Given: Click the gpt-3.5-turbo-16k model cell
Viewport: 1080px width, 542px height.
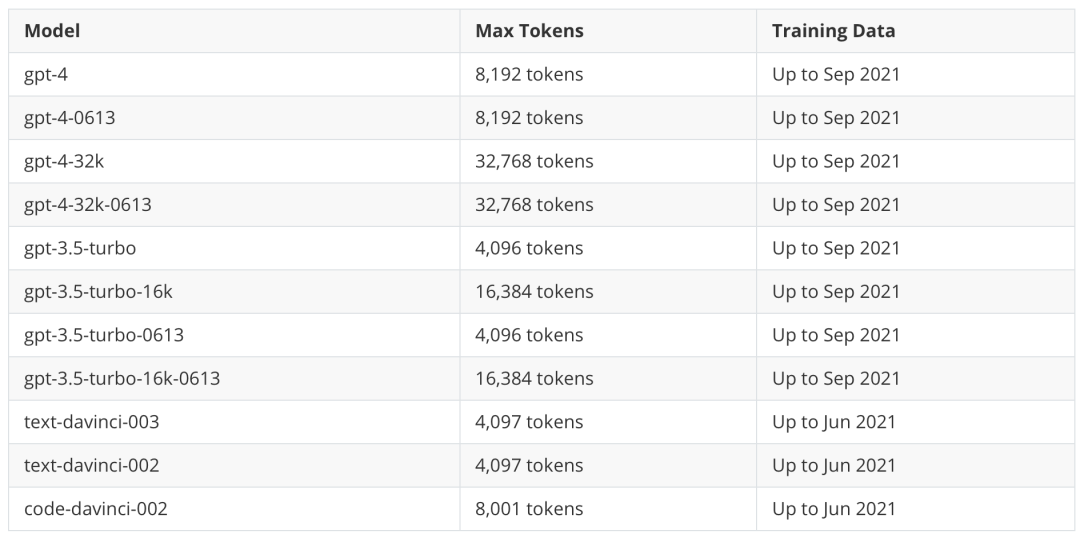Looking at the screenshot, I should [x=98, y=292].
